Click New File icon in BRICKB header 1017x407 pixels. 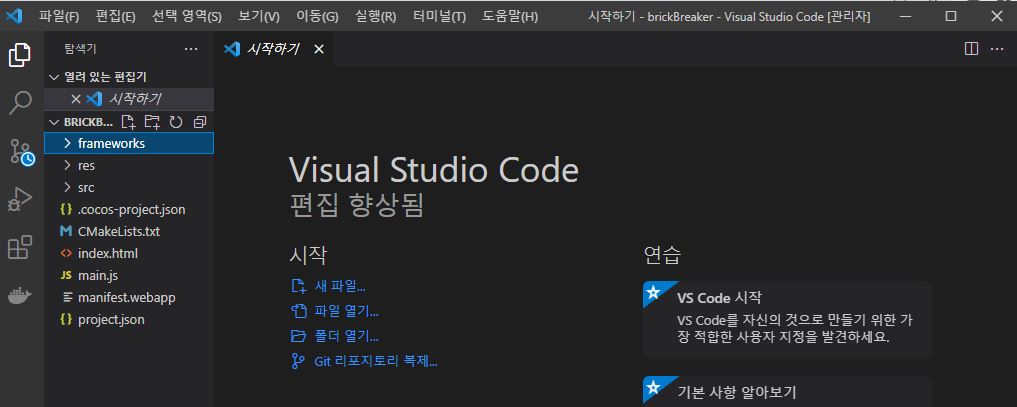[x=129, y=122]
